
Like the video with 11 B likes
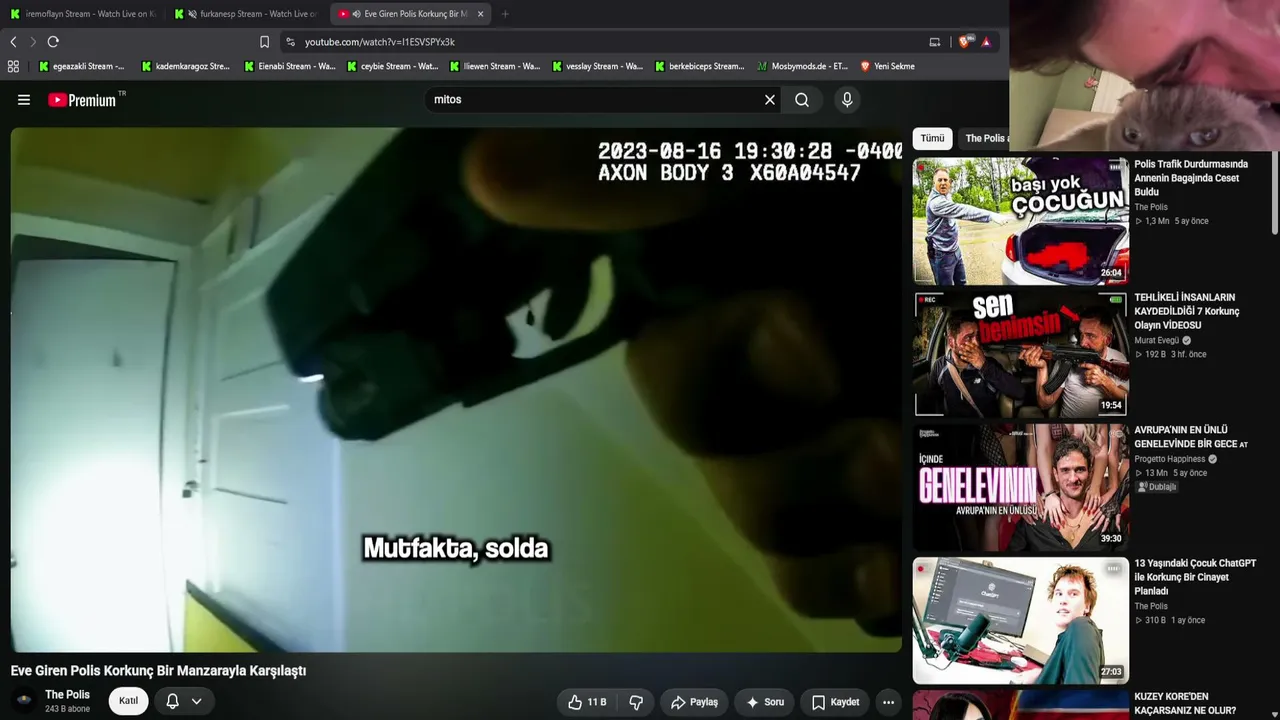587,702
